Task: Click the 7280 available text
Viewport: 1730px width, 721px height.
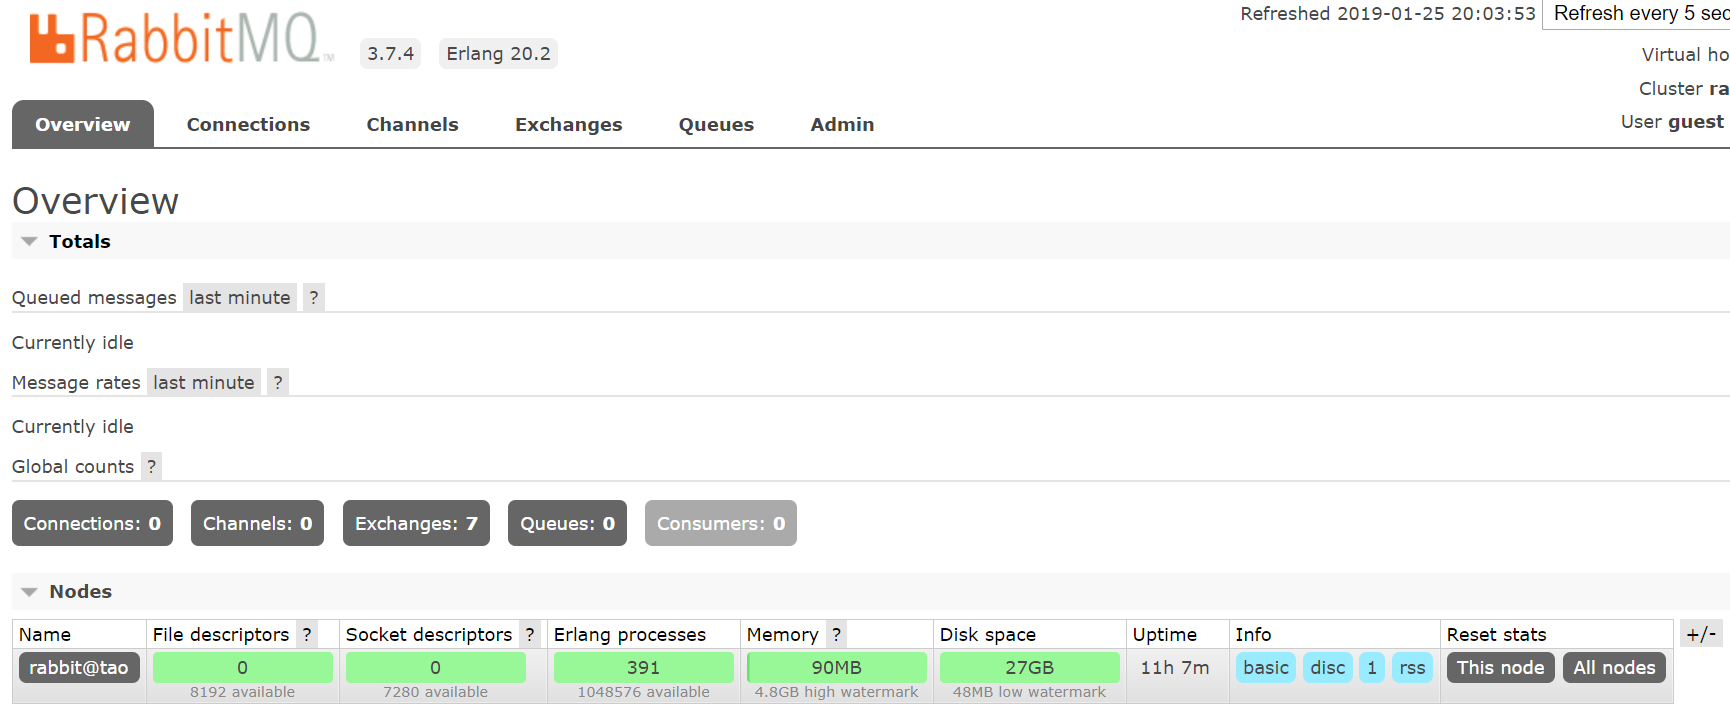Action: pos(435,692)
